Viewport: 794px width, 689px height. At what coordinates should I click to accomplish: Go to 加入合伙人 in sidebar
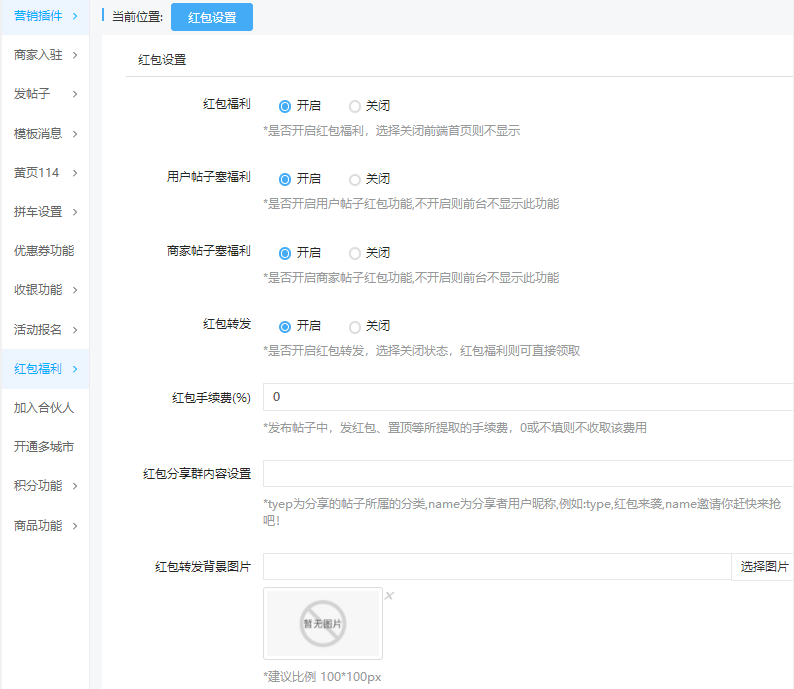46,408
